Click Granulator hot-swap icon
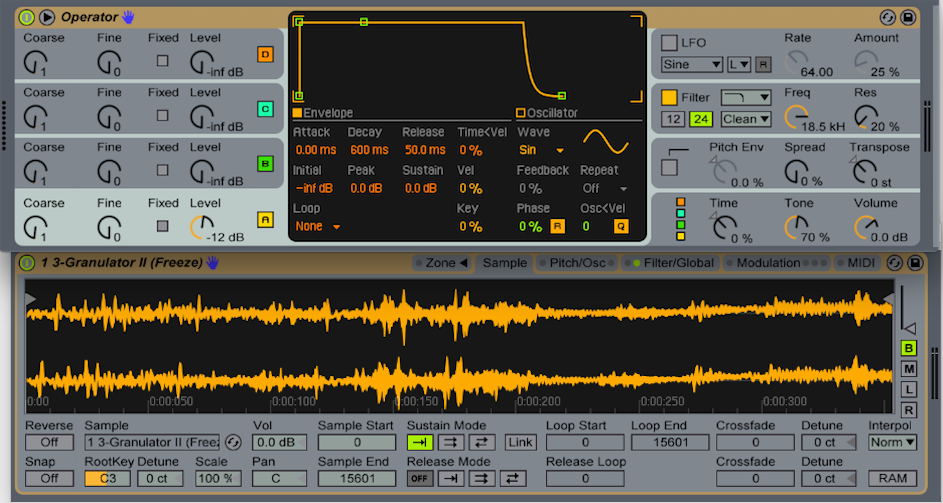 pos(894,263)
